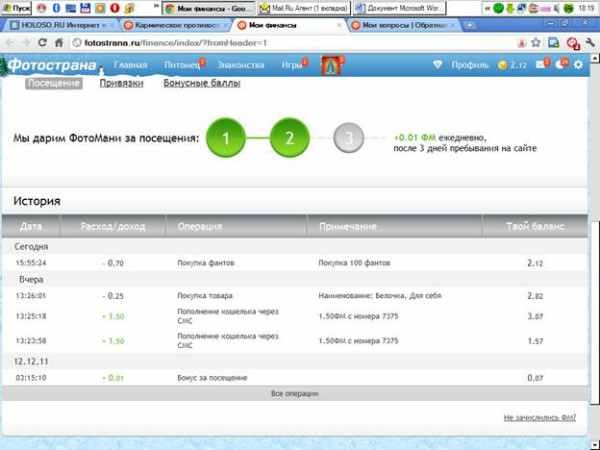Switch to the Привязки tab
The height and width of the screenshot is (450, 600).
120,83
